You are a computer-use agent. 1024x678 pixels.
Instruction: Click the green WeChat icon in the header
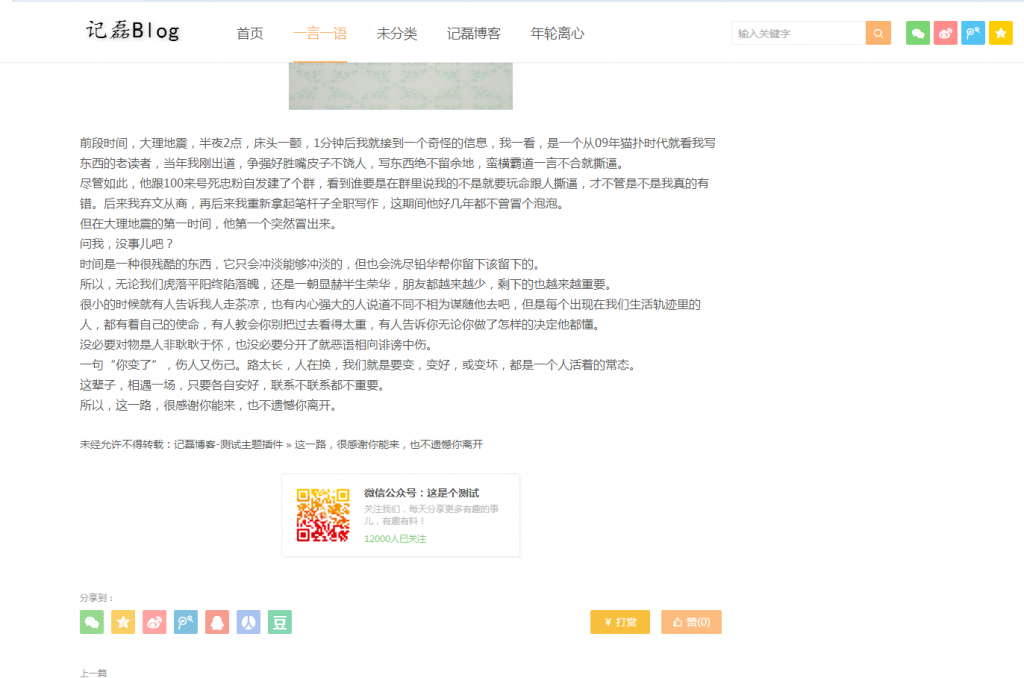pyautogui.click(x=917, y=33)
